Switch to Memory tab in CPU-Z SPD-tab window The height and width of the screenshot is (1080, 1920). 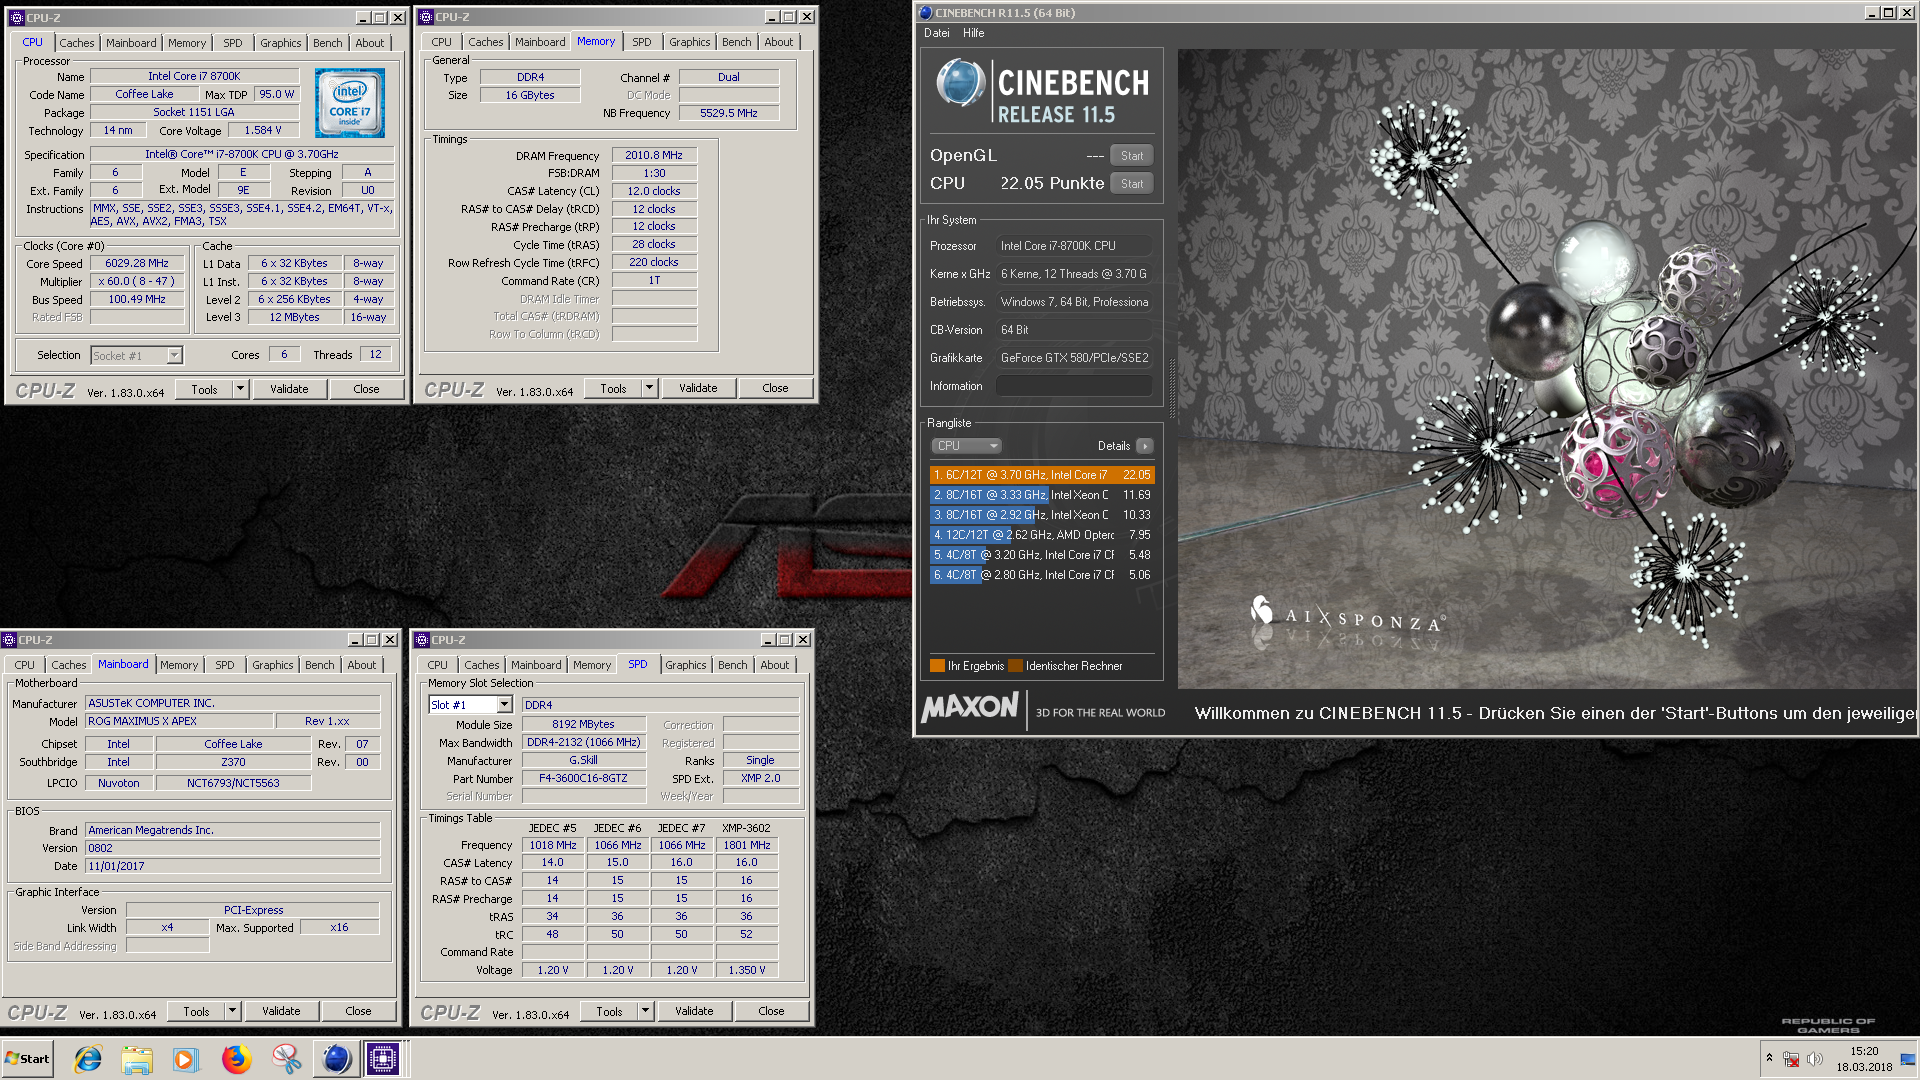coord(592,665)
